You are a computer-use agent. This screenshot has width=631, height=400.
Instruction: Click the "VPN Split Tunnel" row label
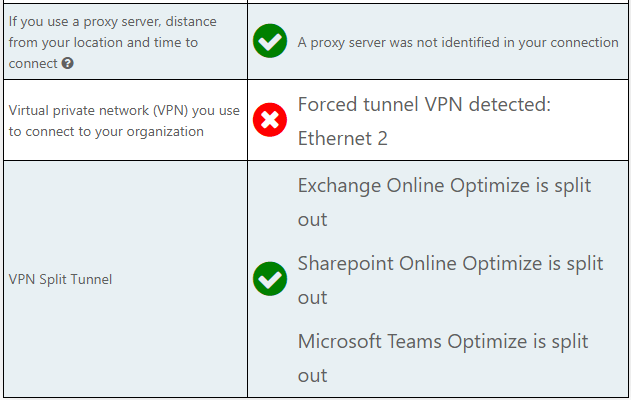[x=62, y=279]
